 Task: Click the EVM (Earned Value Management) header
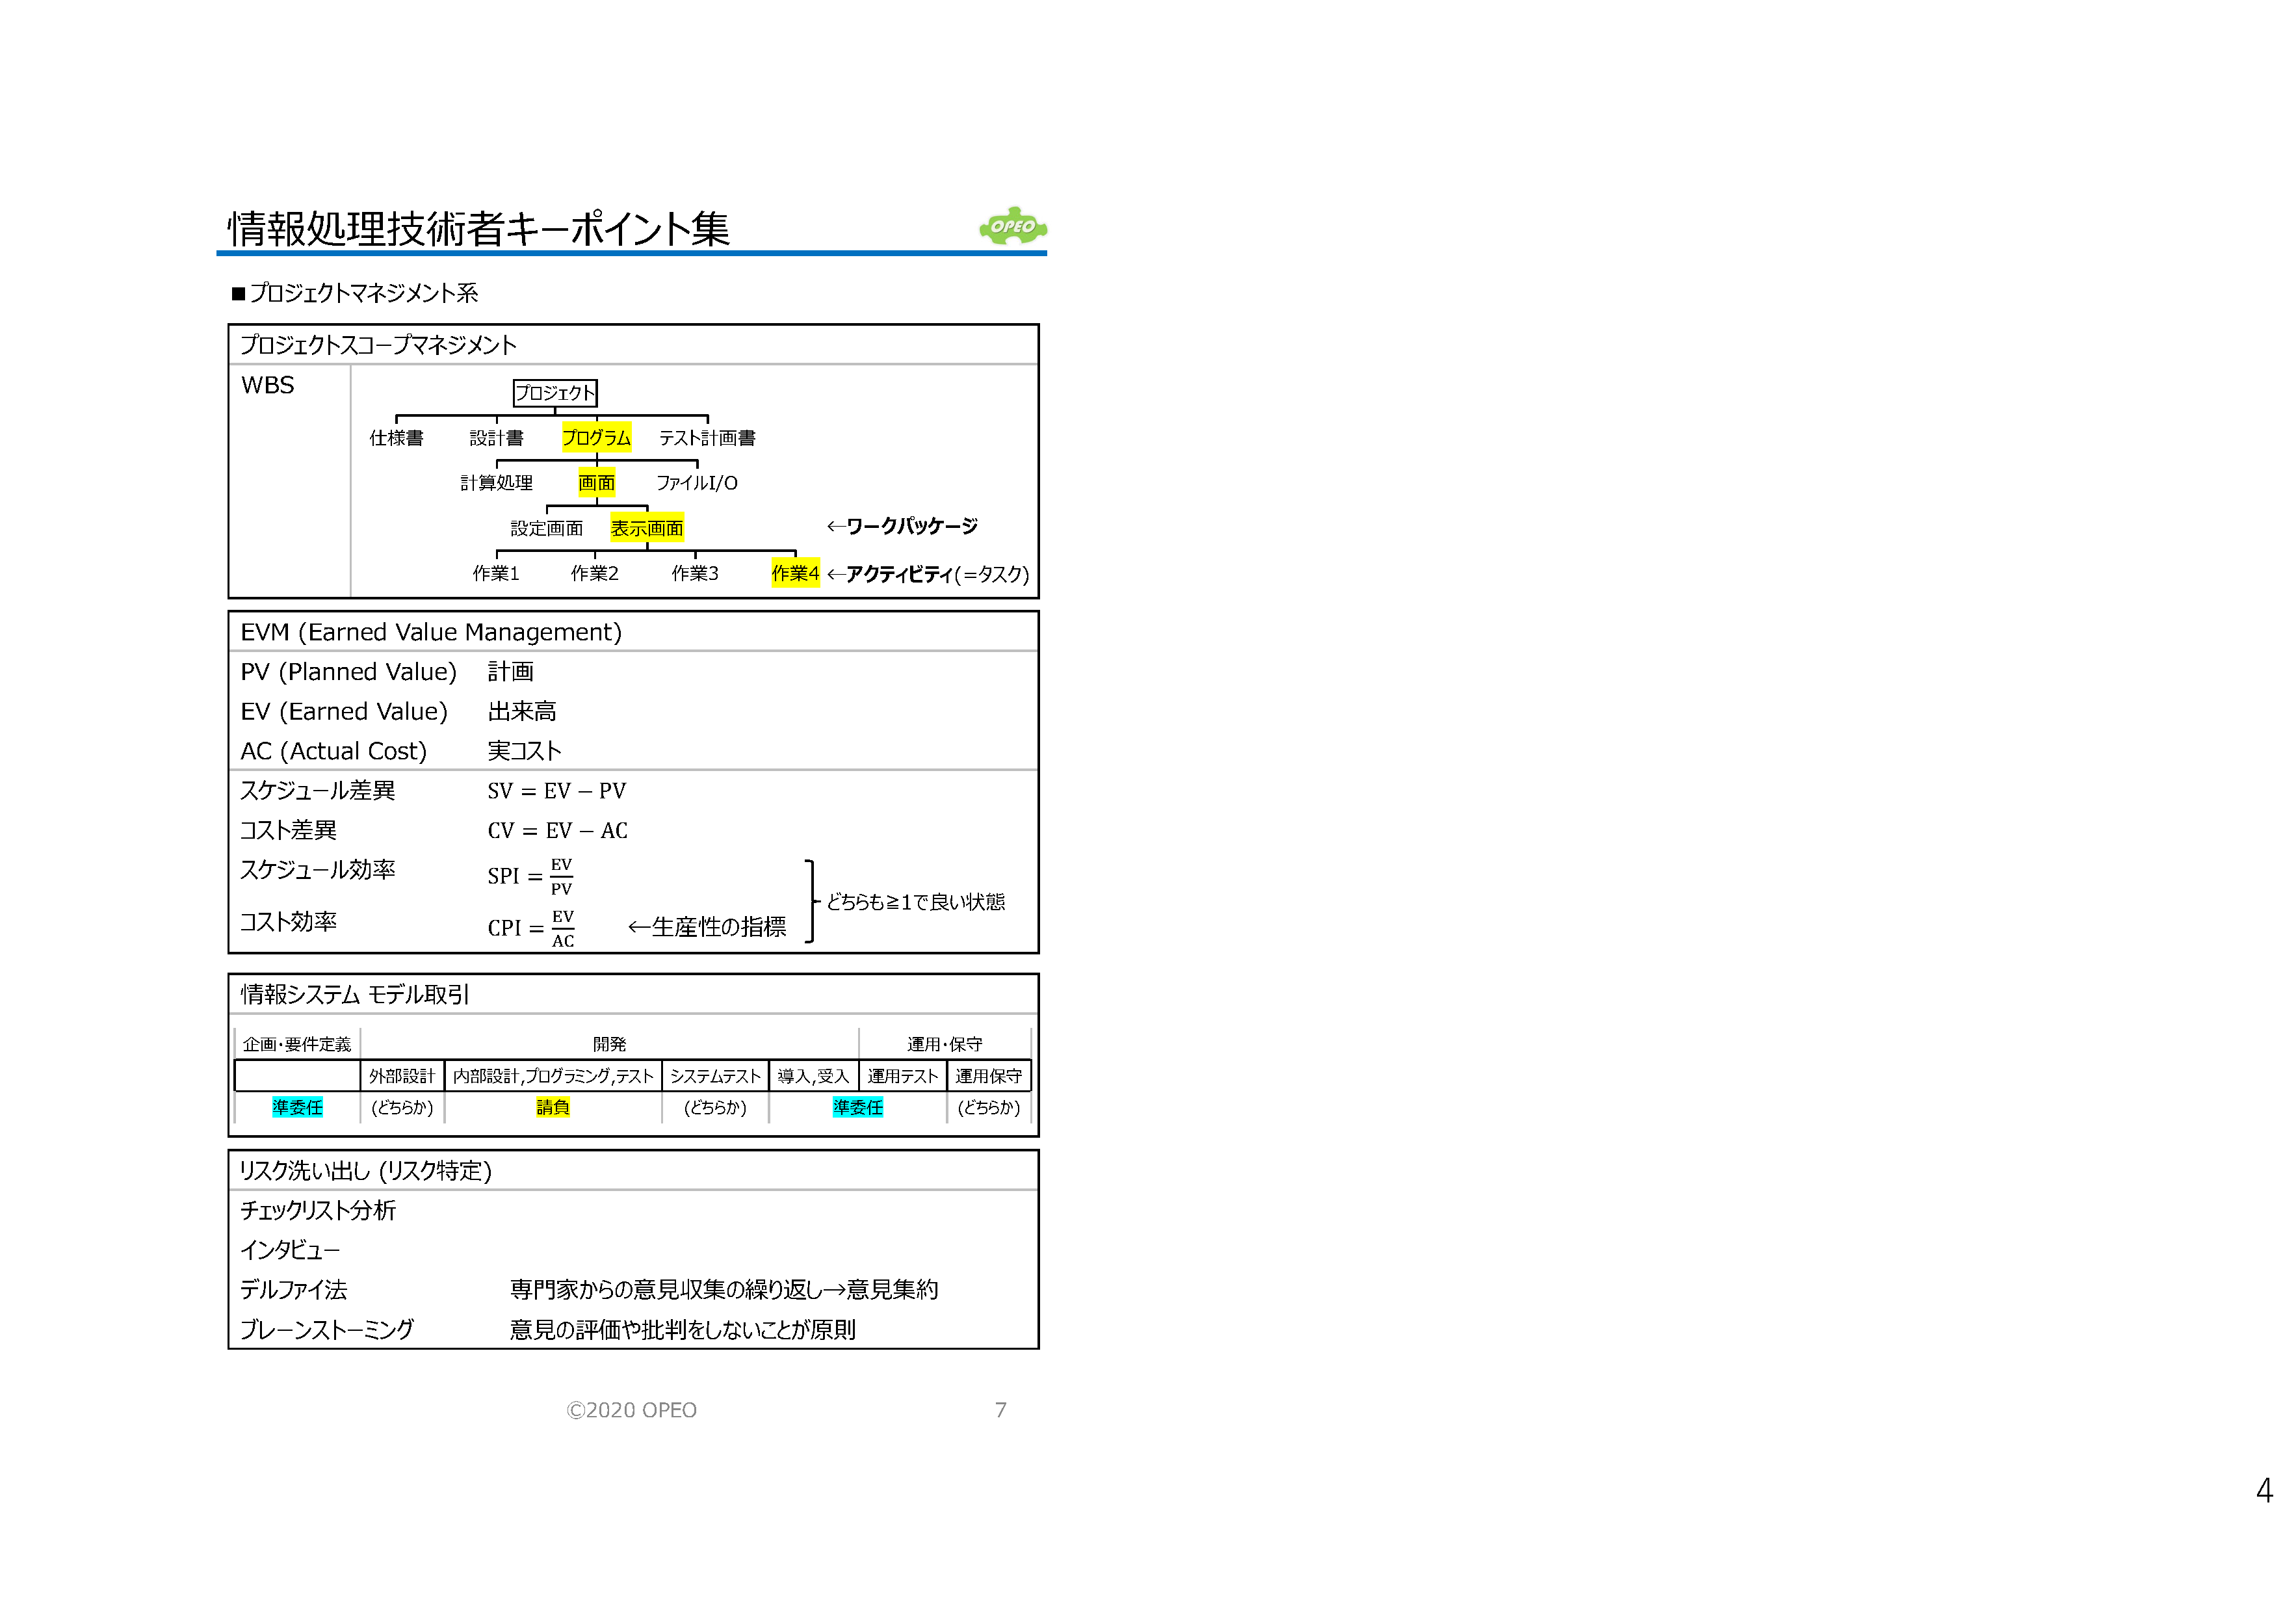click(x=431, y=632)
